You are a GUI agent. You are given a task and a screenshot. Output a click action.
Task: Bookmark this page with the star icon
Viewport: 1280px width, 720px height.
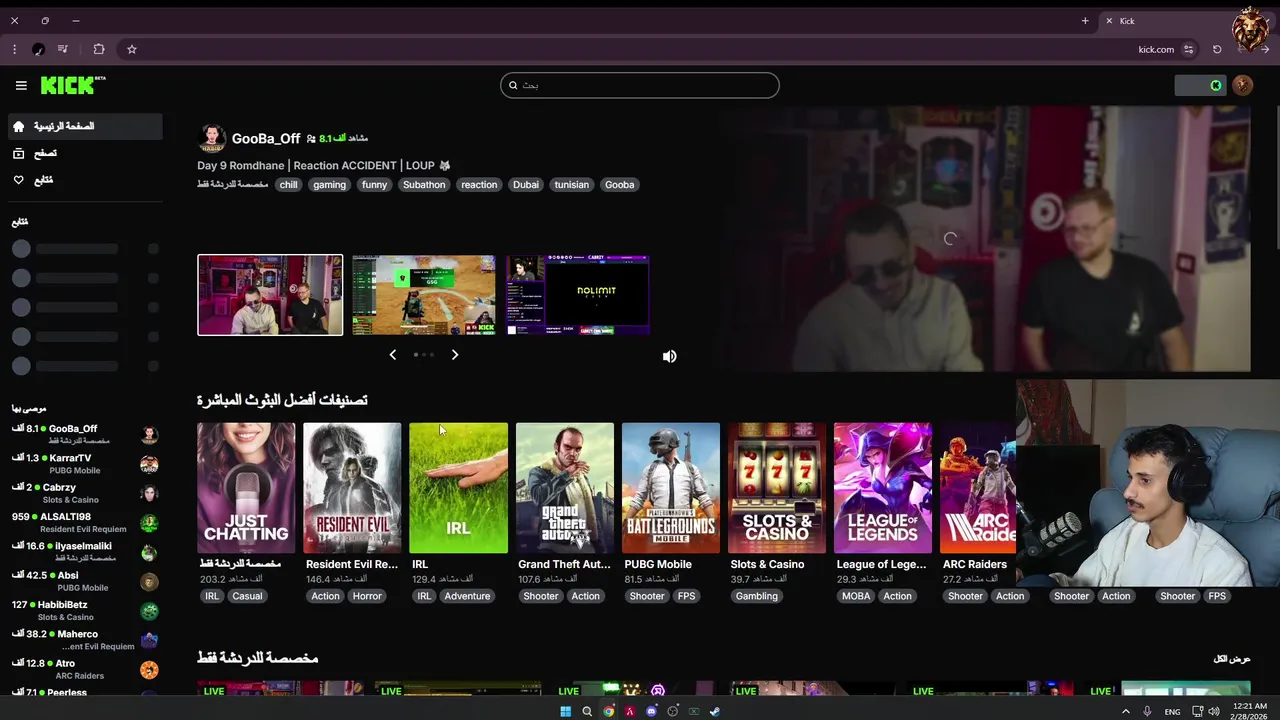pos(131,49)
